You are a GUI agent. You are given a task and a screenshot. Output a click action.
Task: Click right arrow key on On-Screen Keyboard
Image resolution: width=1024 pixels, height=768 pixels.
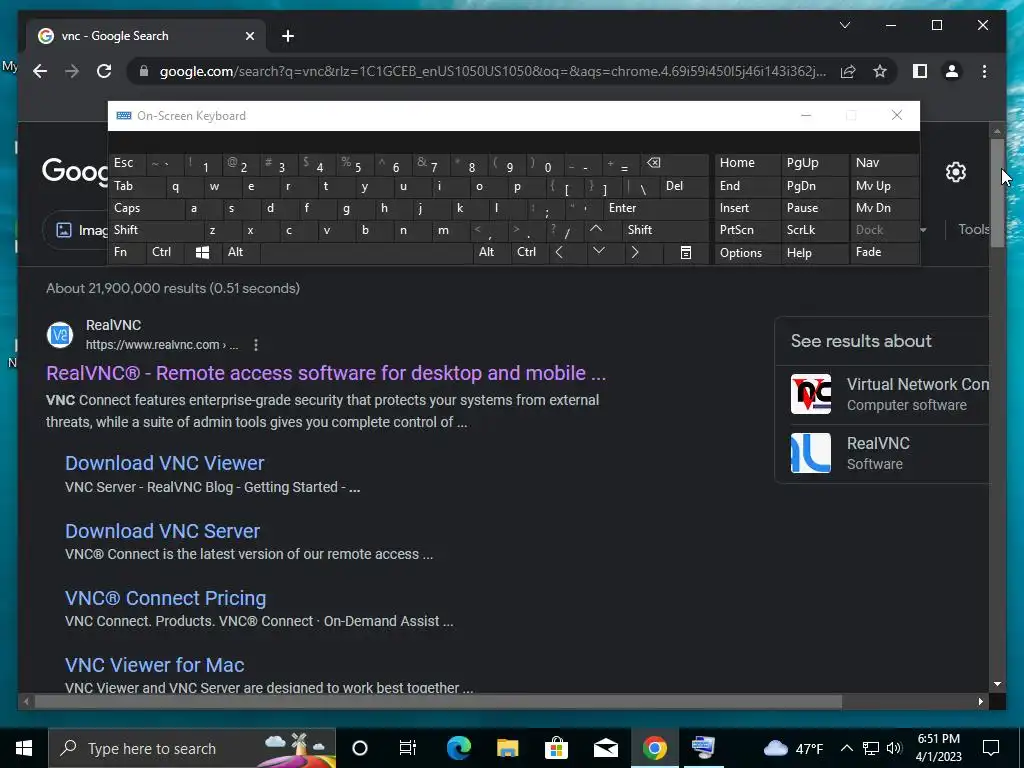tap(634, 252)
